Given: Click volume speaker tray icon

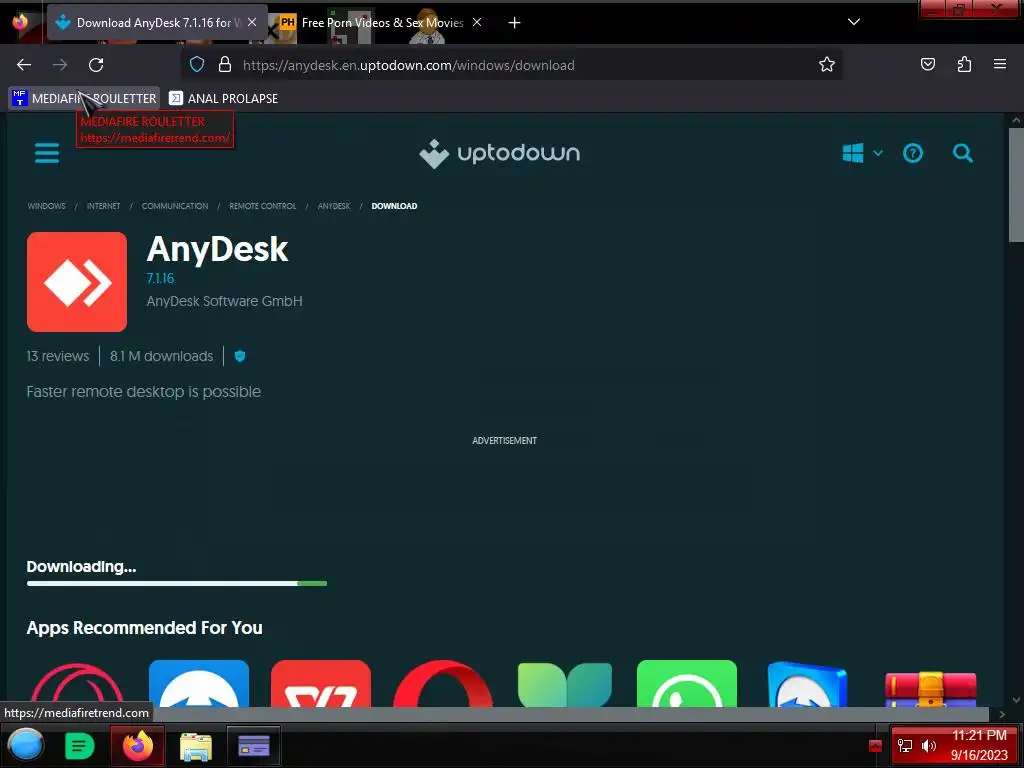Looking at the screenshot, I should pyautogui.click(x=928, y=746).
